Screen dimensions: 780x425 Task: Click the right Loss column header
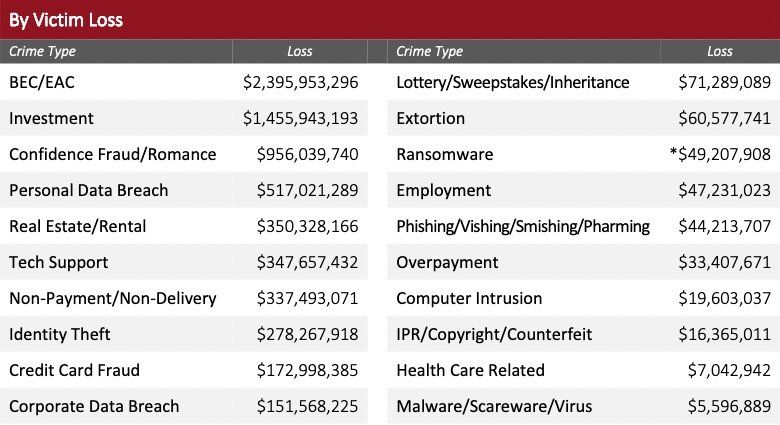[x=719, y=51]
